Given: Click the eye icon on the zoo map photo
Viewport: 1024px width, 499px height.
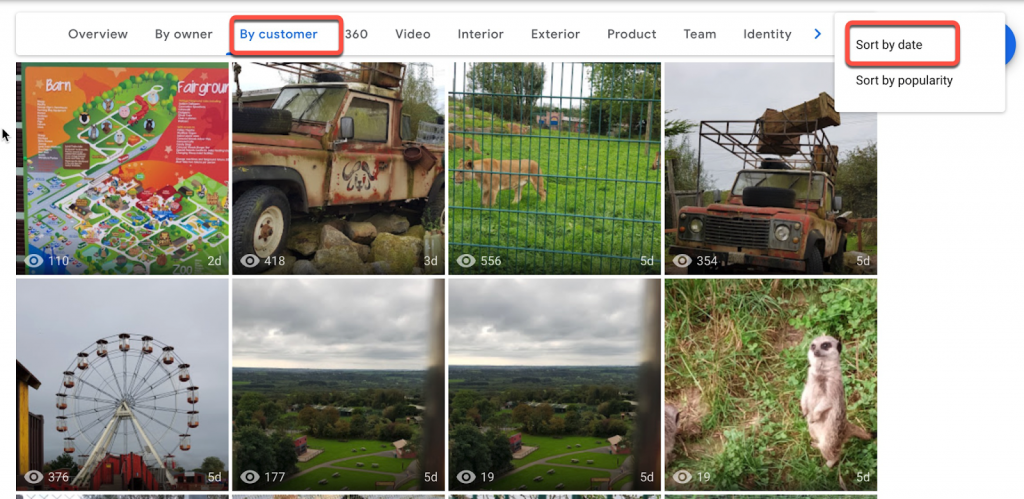Looking at the screenshot, I should [x=34, y=261].
